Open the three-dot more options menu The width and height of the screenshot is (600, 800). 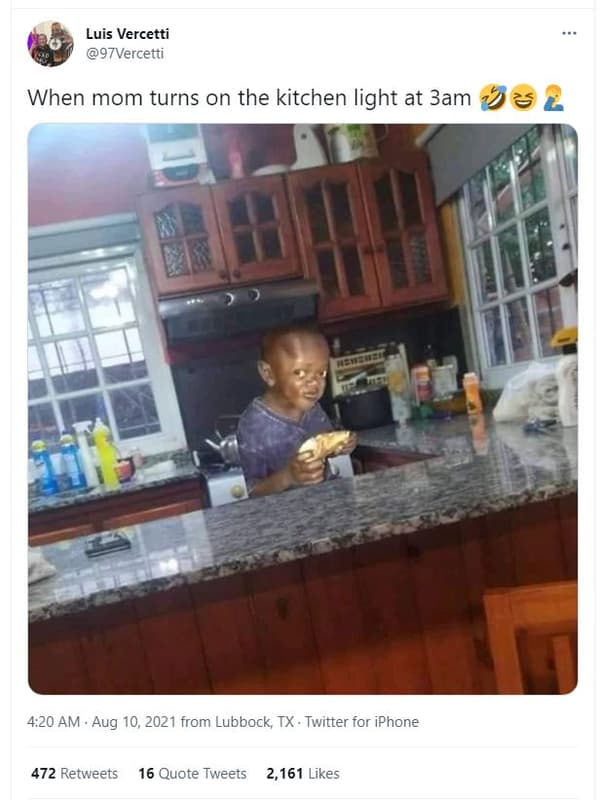tap(569, 33)
